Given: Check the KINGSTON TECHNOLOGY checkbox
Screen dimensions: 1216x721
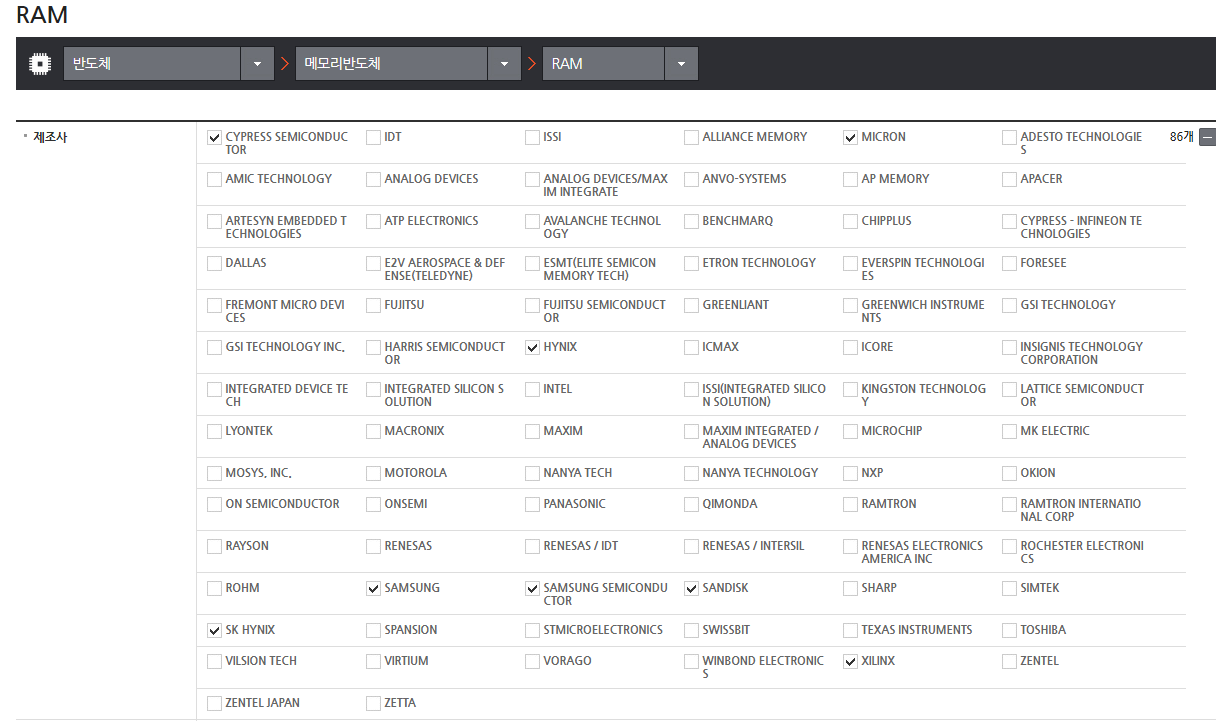Looking at the screenshot, I should click(850, 389).
